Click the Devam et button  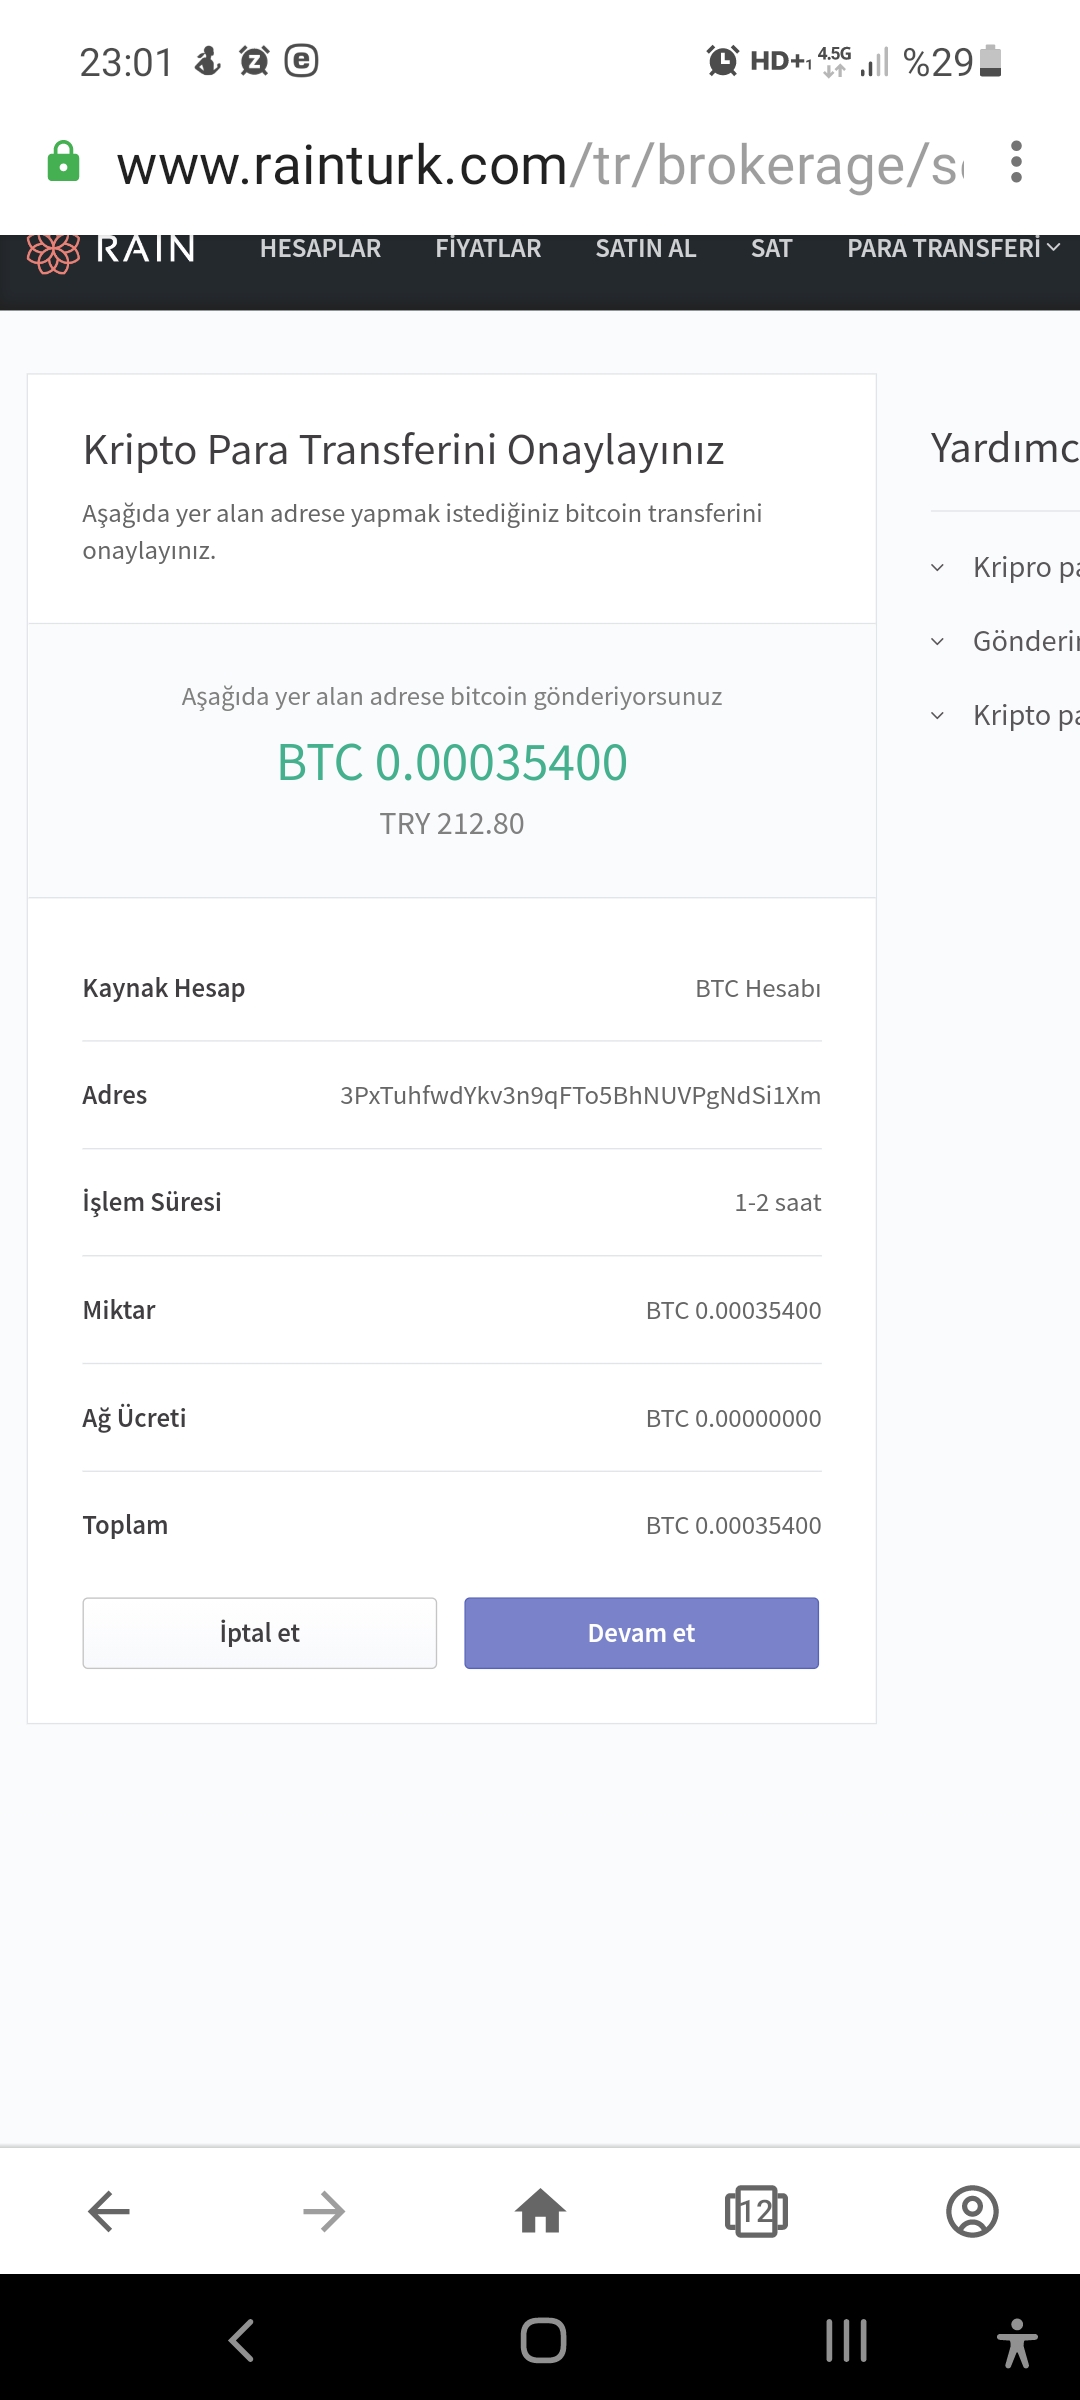[x=641, y=1633]
